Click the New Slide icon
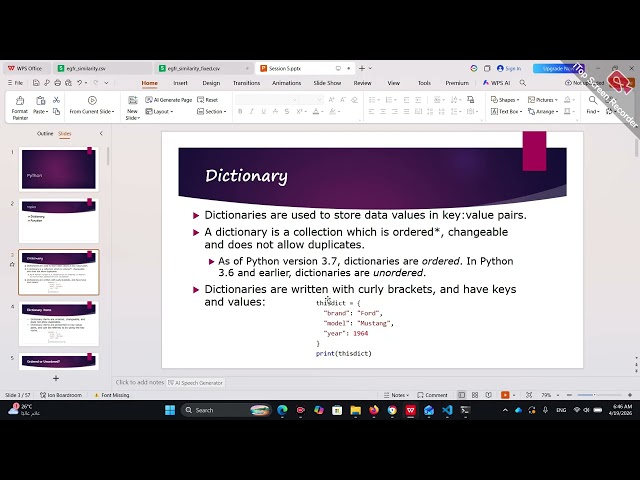This screenshot has height=480, width=640. [133, 100]
